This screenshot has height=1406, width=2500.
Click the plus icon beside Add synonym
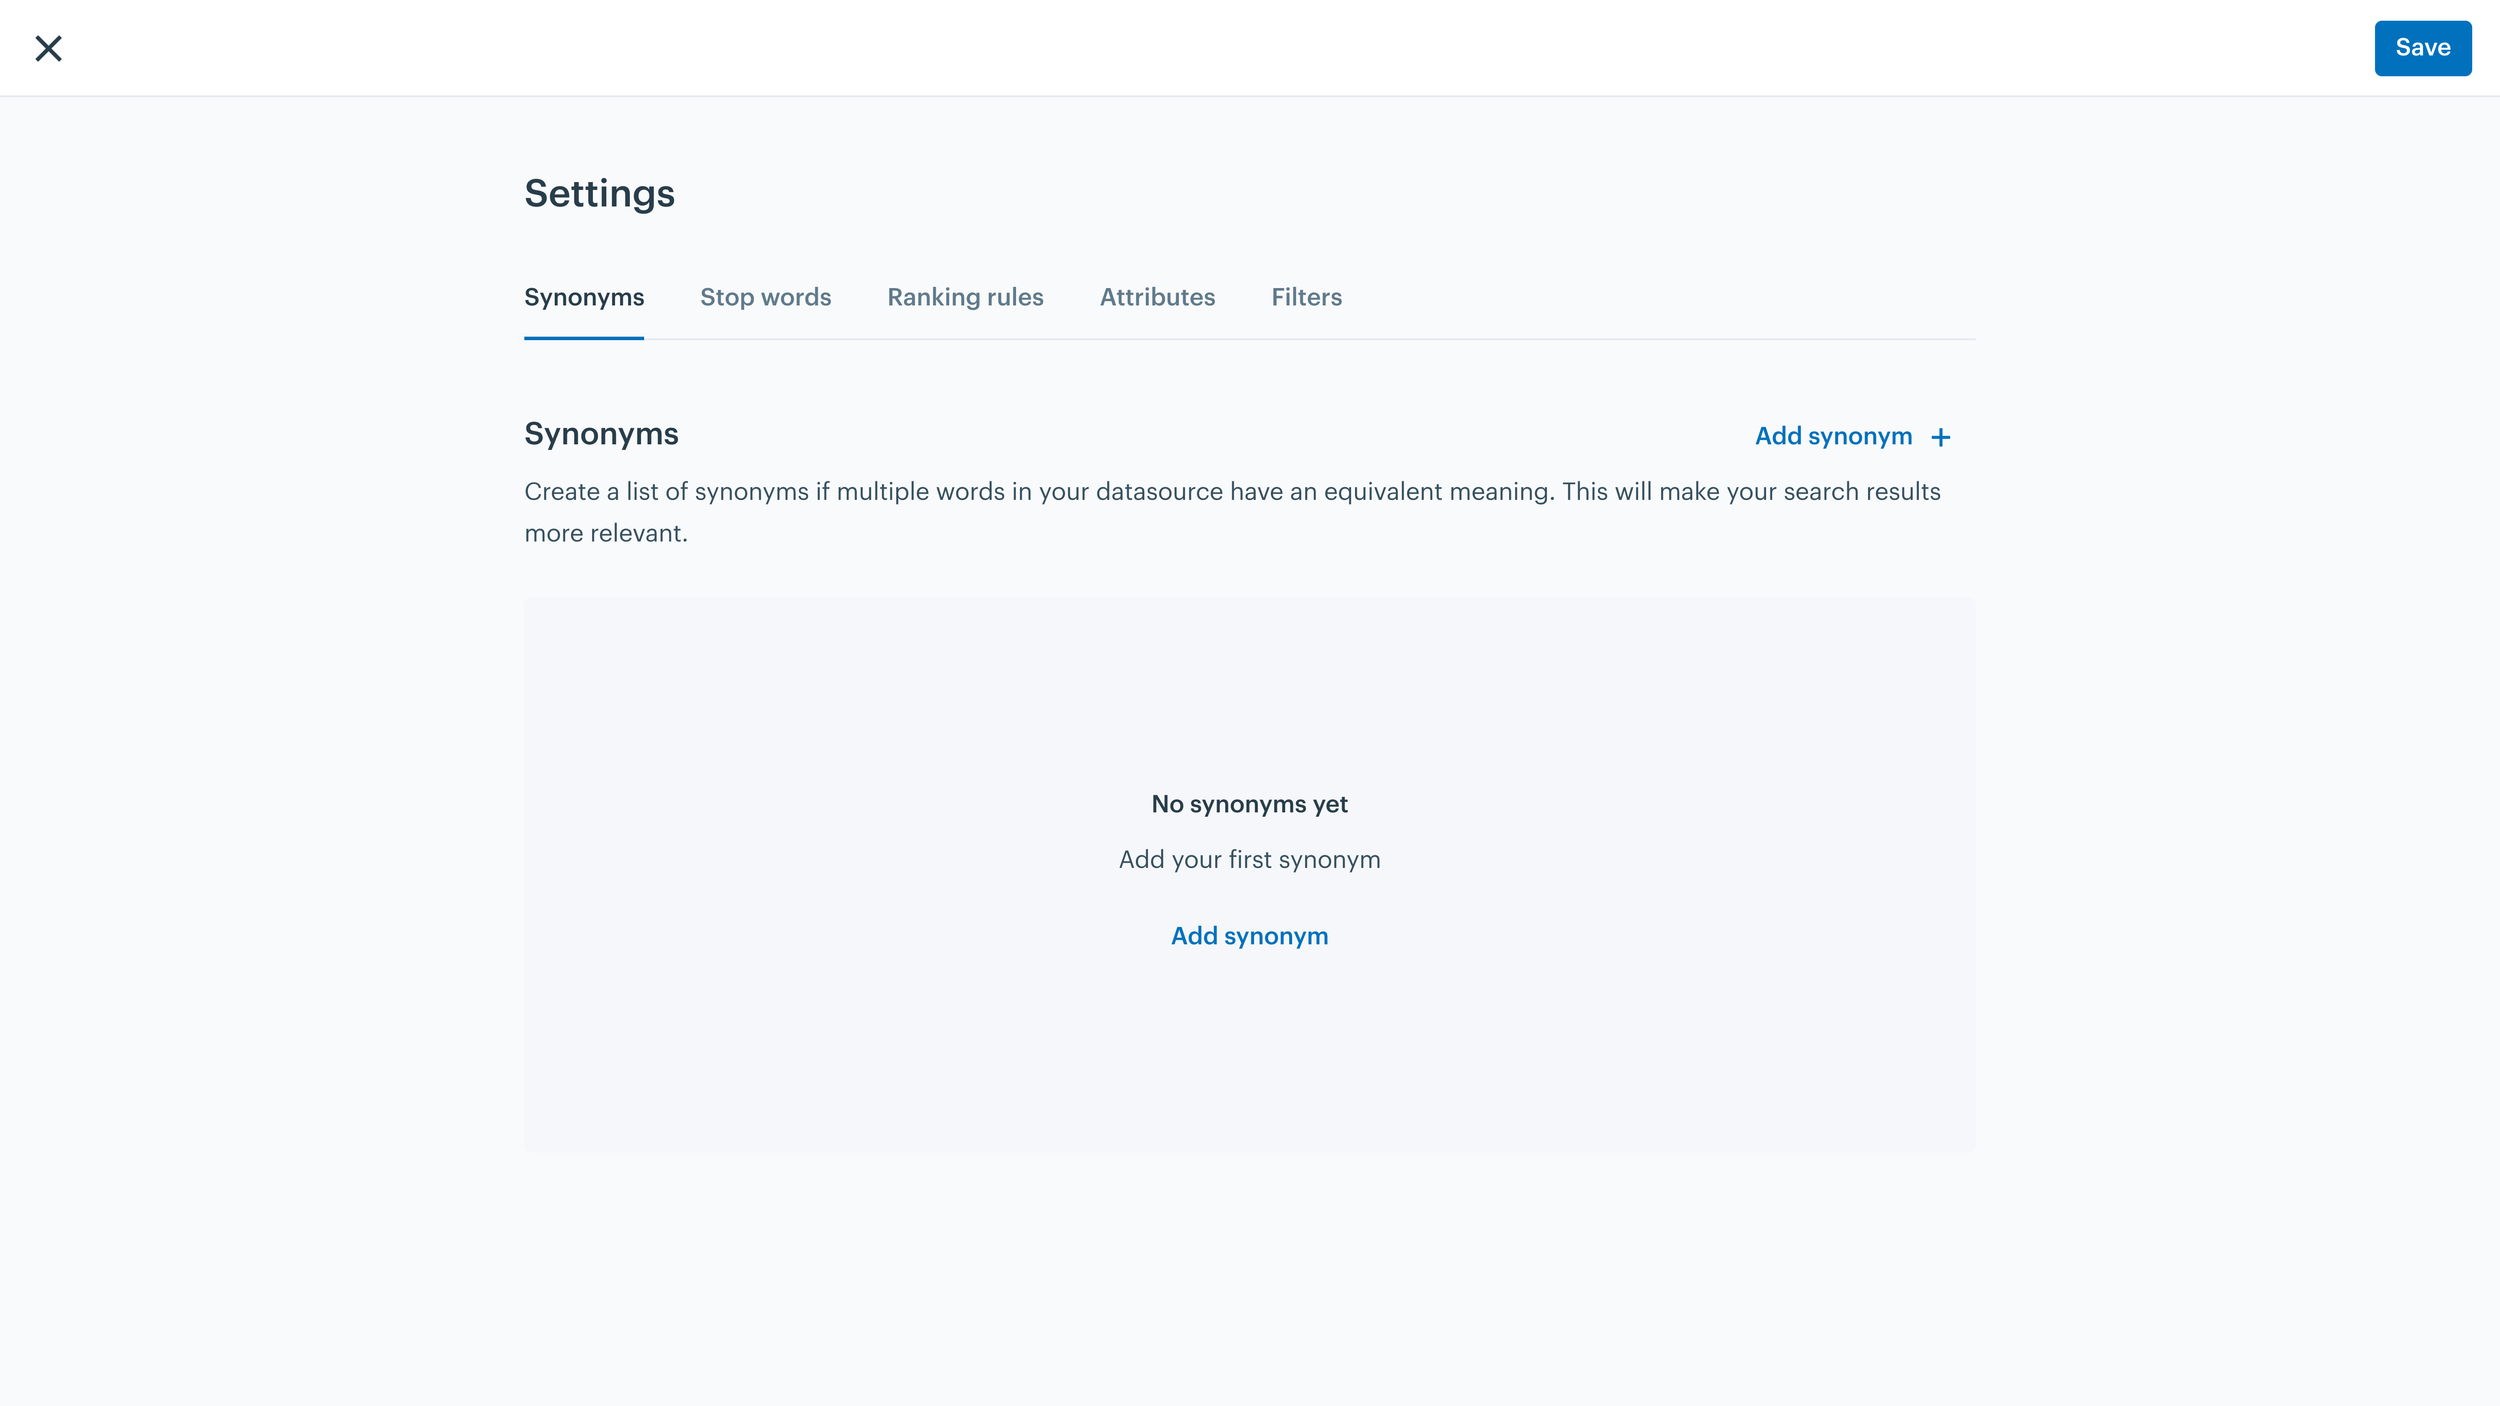click(1940, 437)
